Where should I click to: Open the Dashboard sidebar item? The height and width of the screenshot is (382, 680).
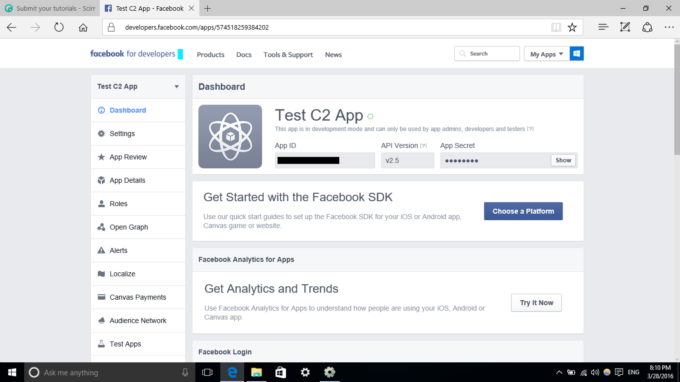[x=138, y=110]
